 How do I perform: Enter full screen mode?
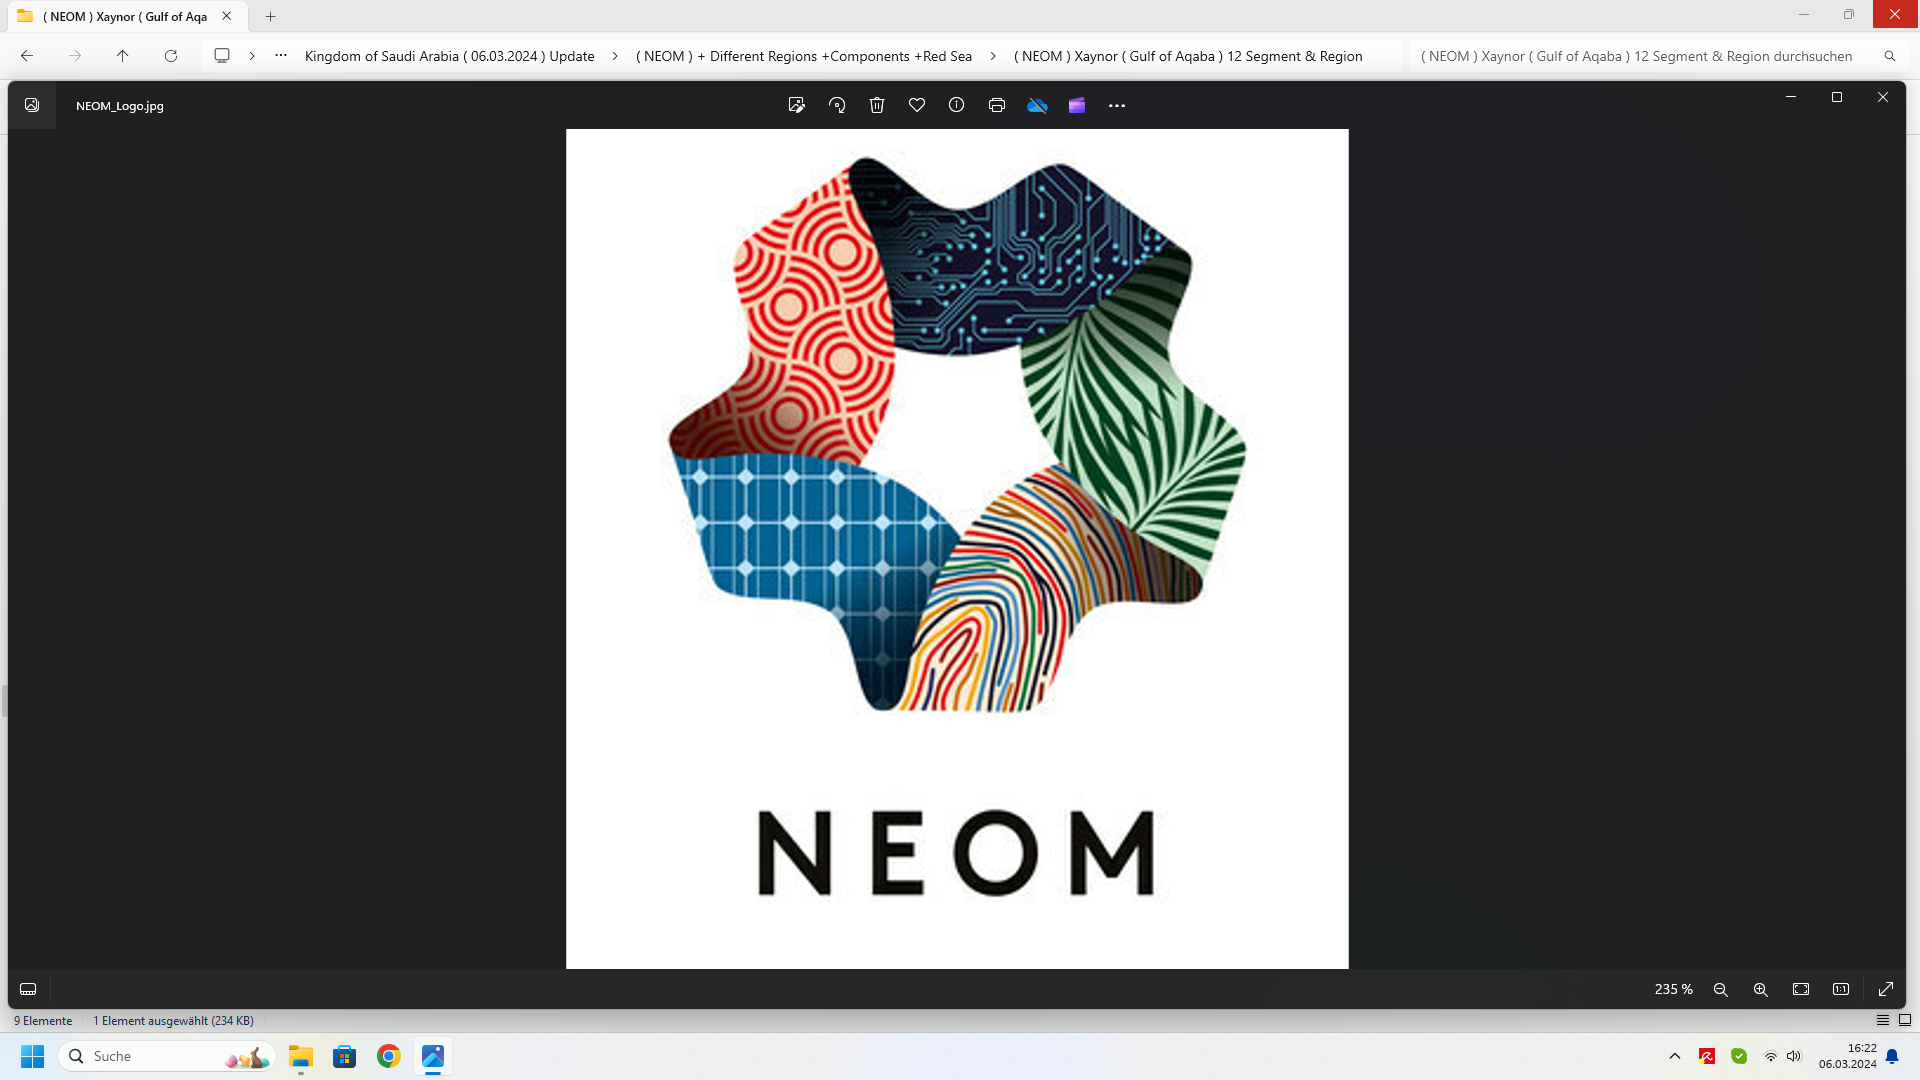pos(1886,989)
